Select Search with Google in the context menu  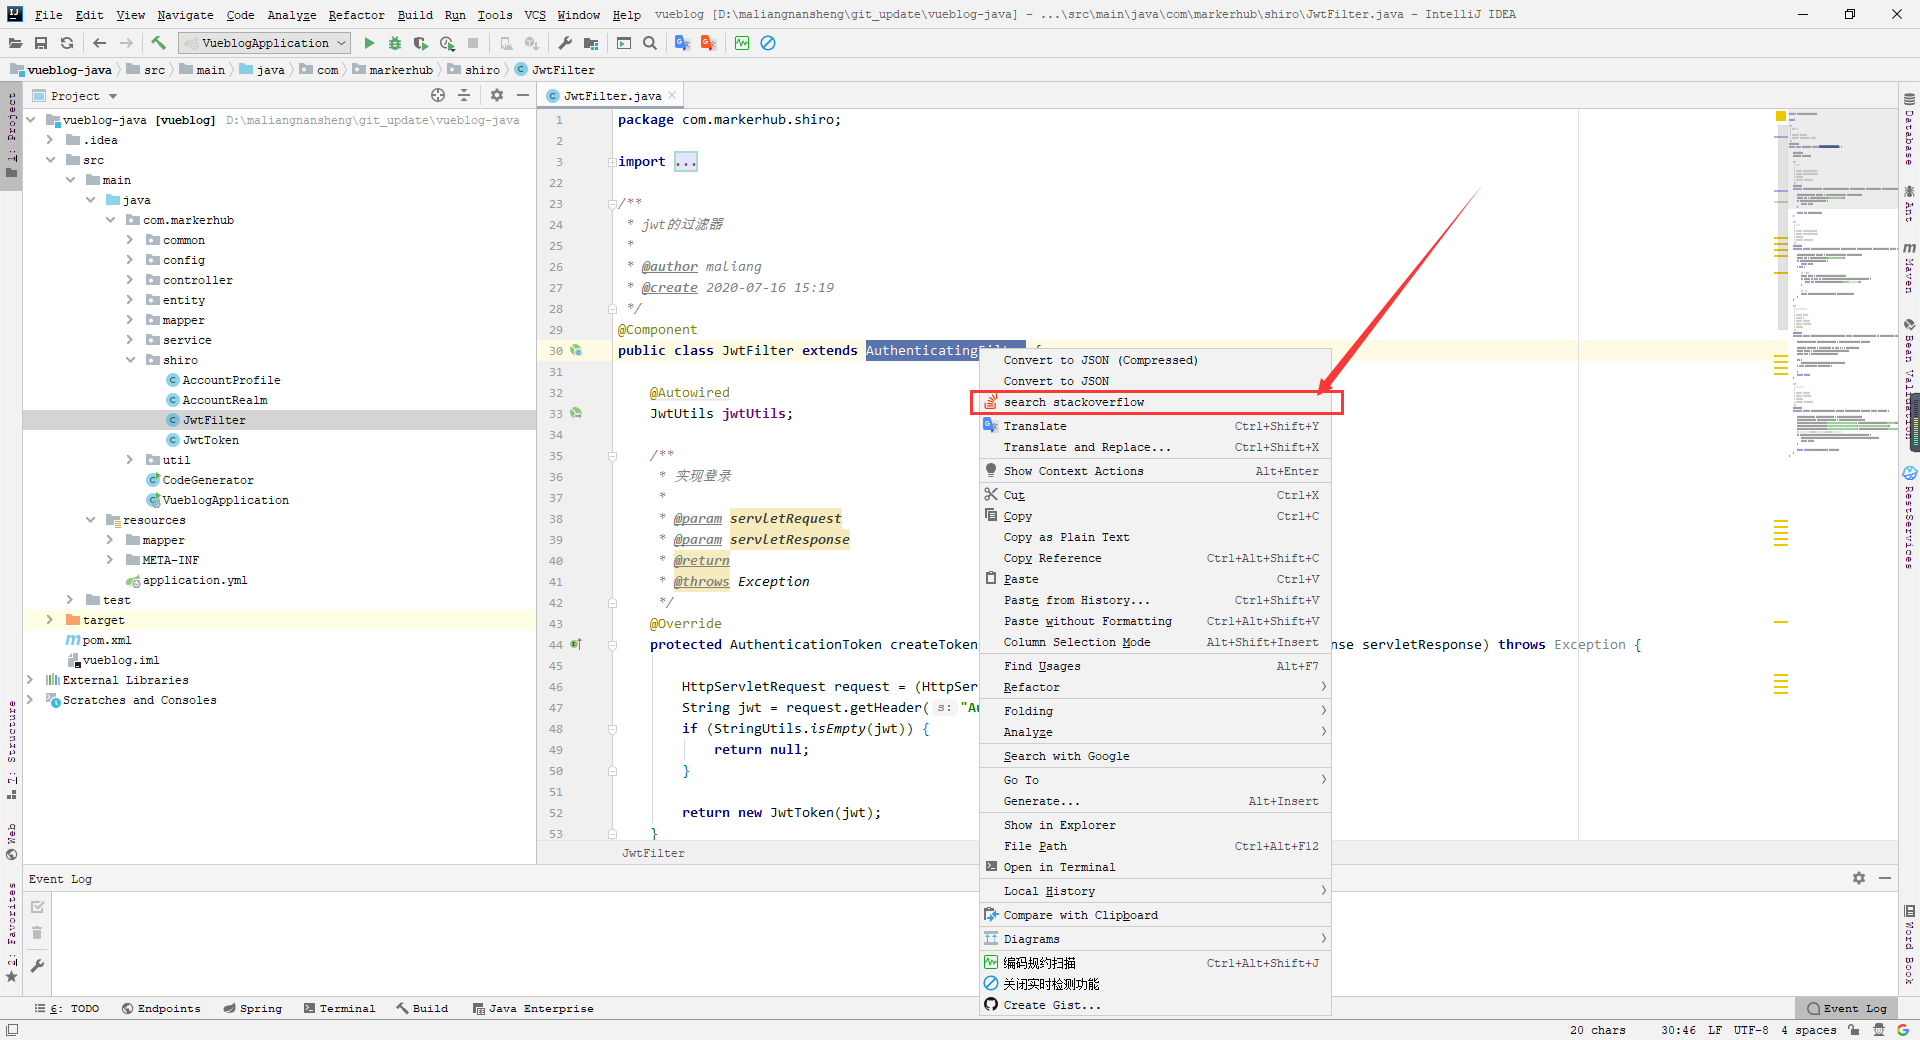point(1155,756)
